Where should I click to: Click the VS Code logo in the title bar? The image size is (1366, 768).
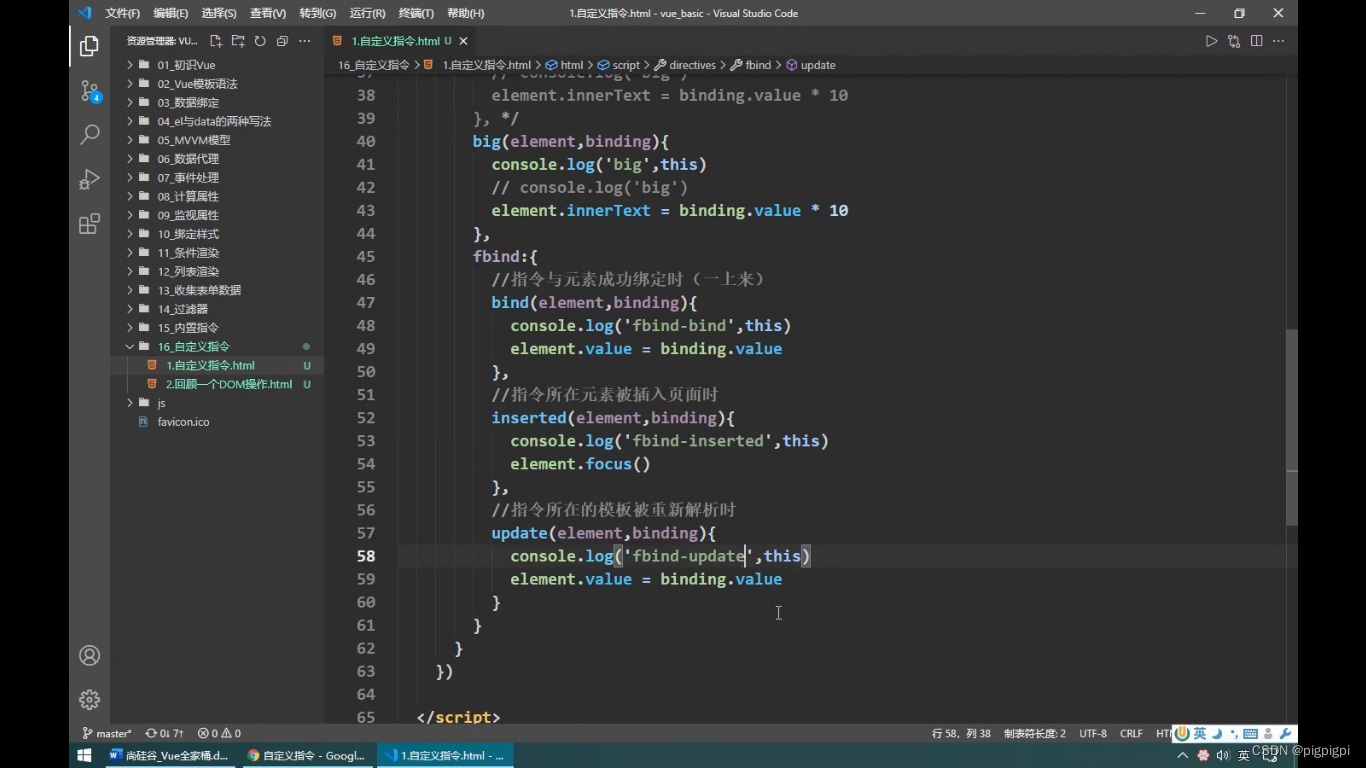pos(84,13)
